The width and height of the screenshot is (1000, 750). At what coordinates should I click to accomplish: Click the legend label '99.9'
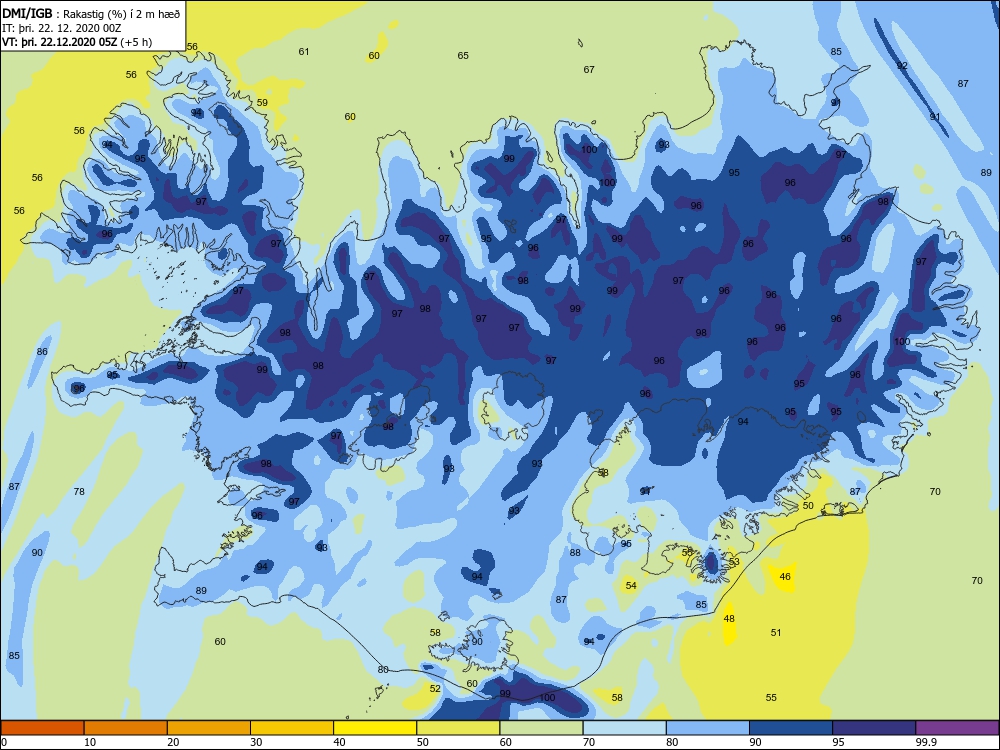926,742
